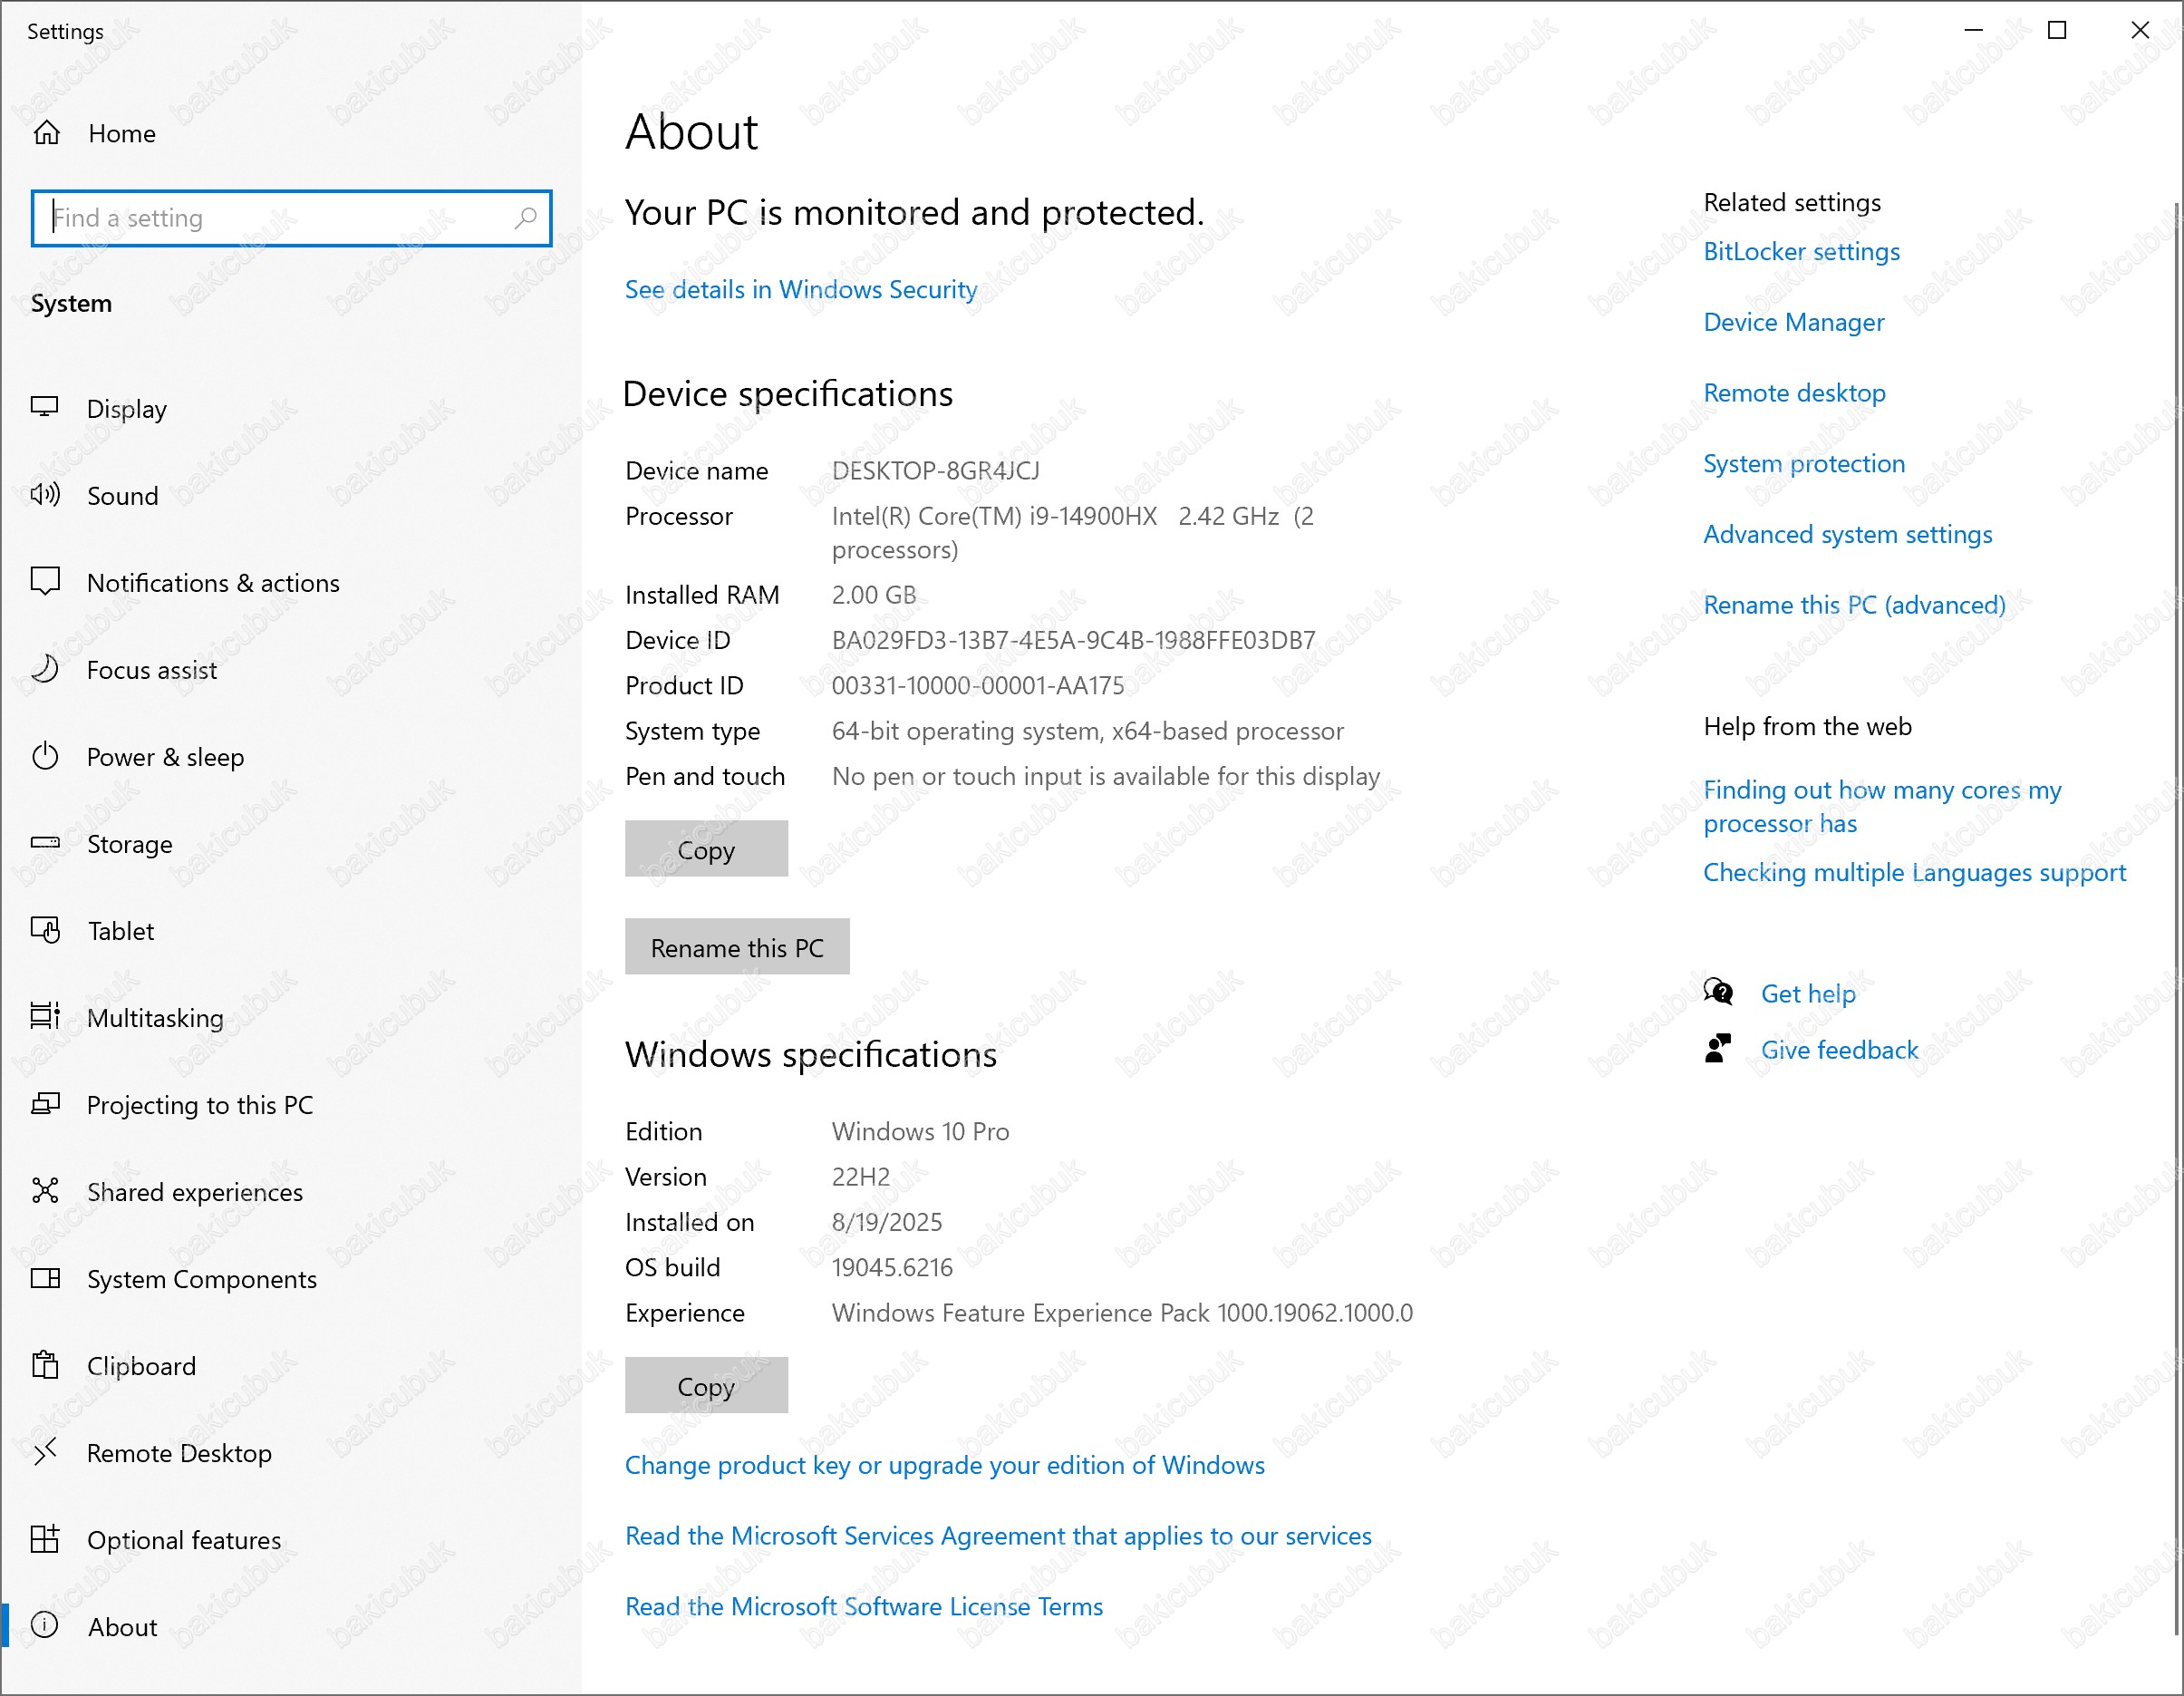Click the vertical scrollbar on right edge
Image resolution: width=2184 pixels, height=1696 pixels.
coord(2176,920)
